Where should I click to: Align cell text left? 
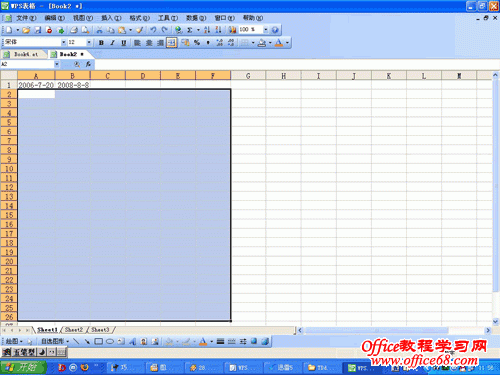(x=137, y=42)
